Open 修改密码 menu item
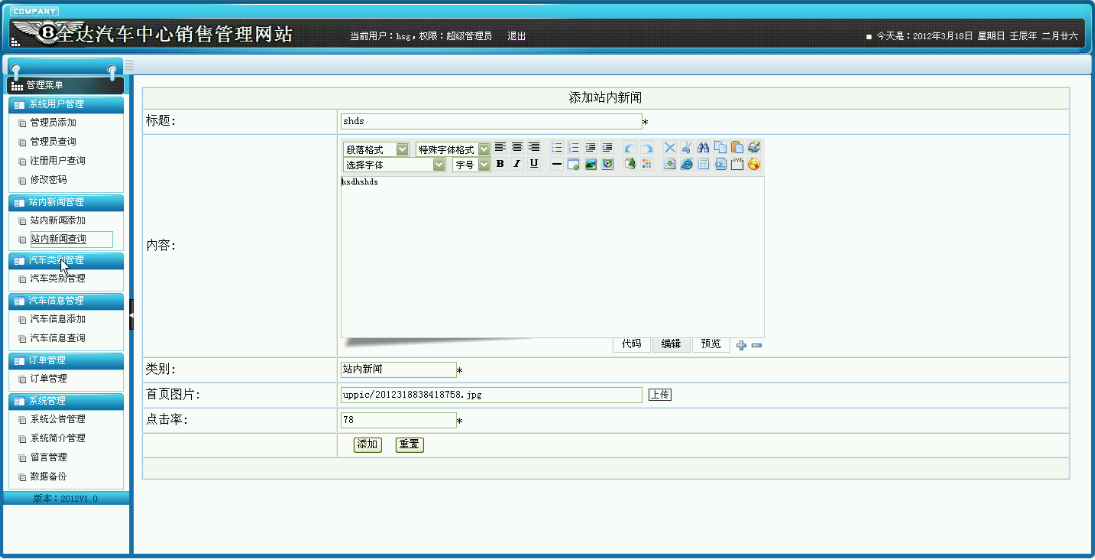1095x560 pixels. coord(48,179)
